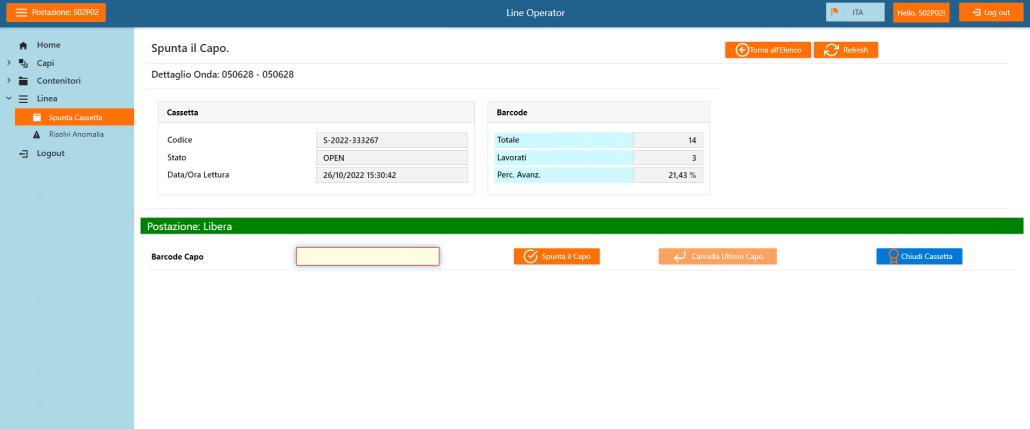
Task: Open Risolvi Anomalia submenu item
Action: [74, 134]
